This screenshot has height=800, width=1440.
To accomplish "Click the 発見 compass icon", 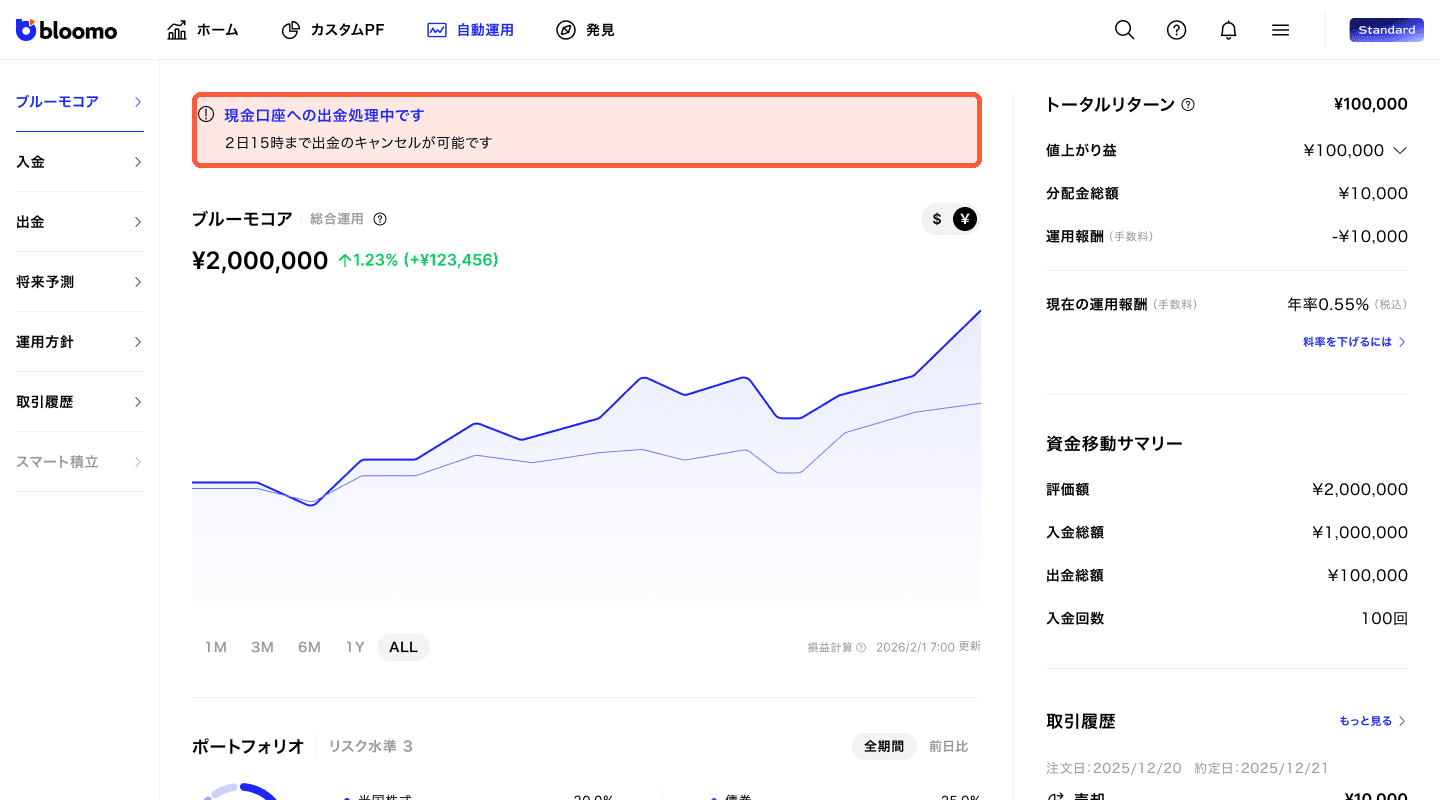I will pos(566,30).
